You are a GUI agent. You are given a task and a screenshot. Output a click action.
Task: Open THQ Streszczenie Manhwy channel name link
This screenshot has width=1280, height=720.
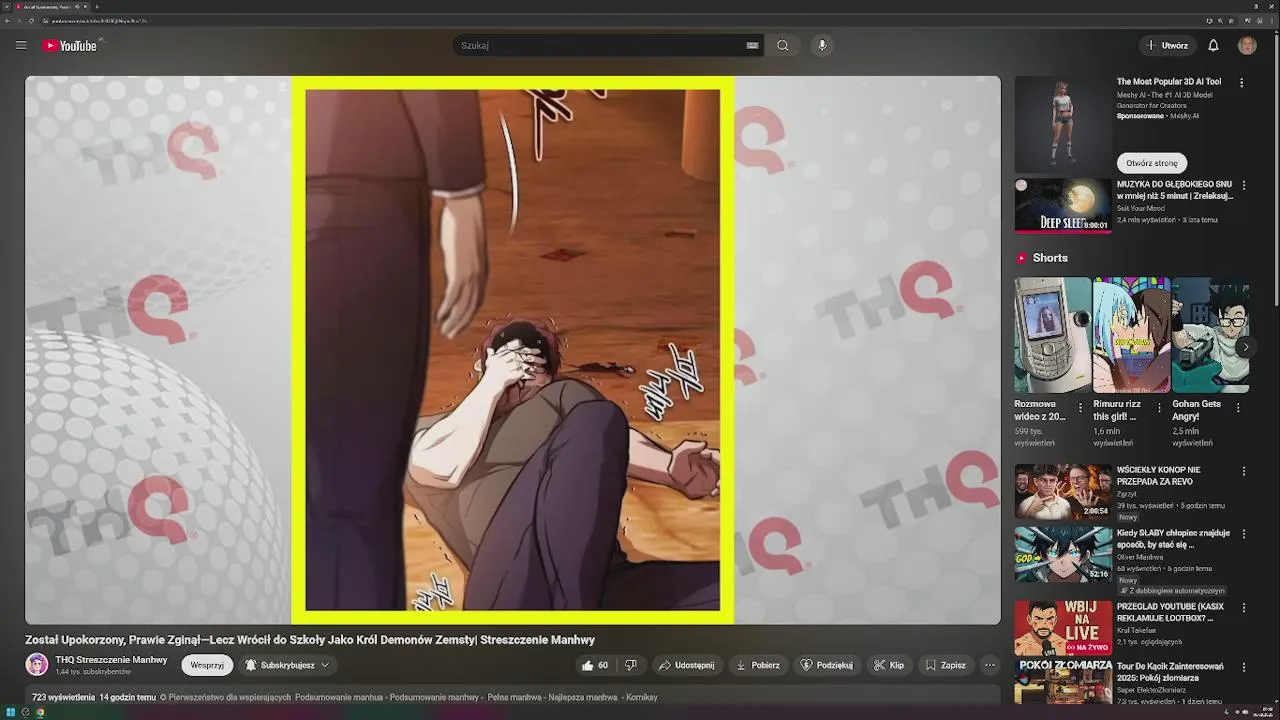[x=111, y=660]
